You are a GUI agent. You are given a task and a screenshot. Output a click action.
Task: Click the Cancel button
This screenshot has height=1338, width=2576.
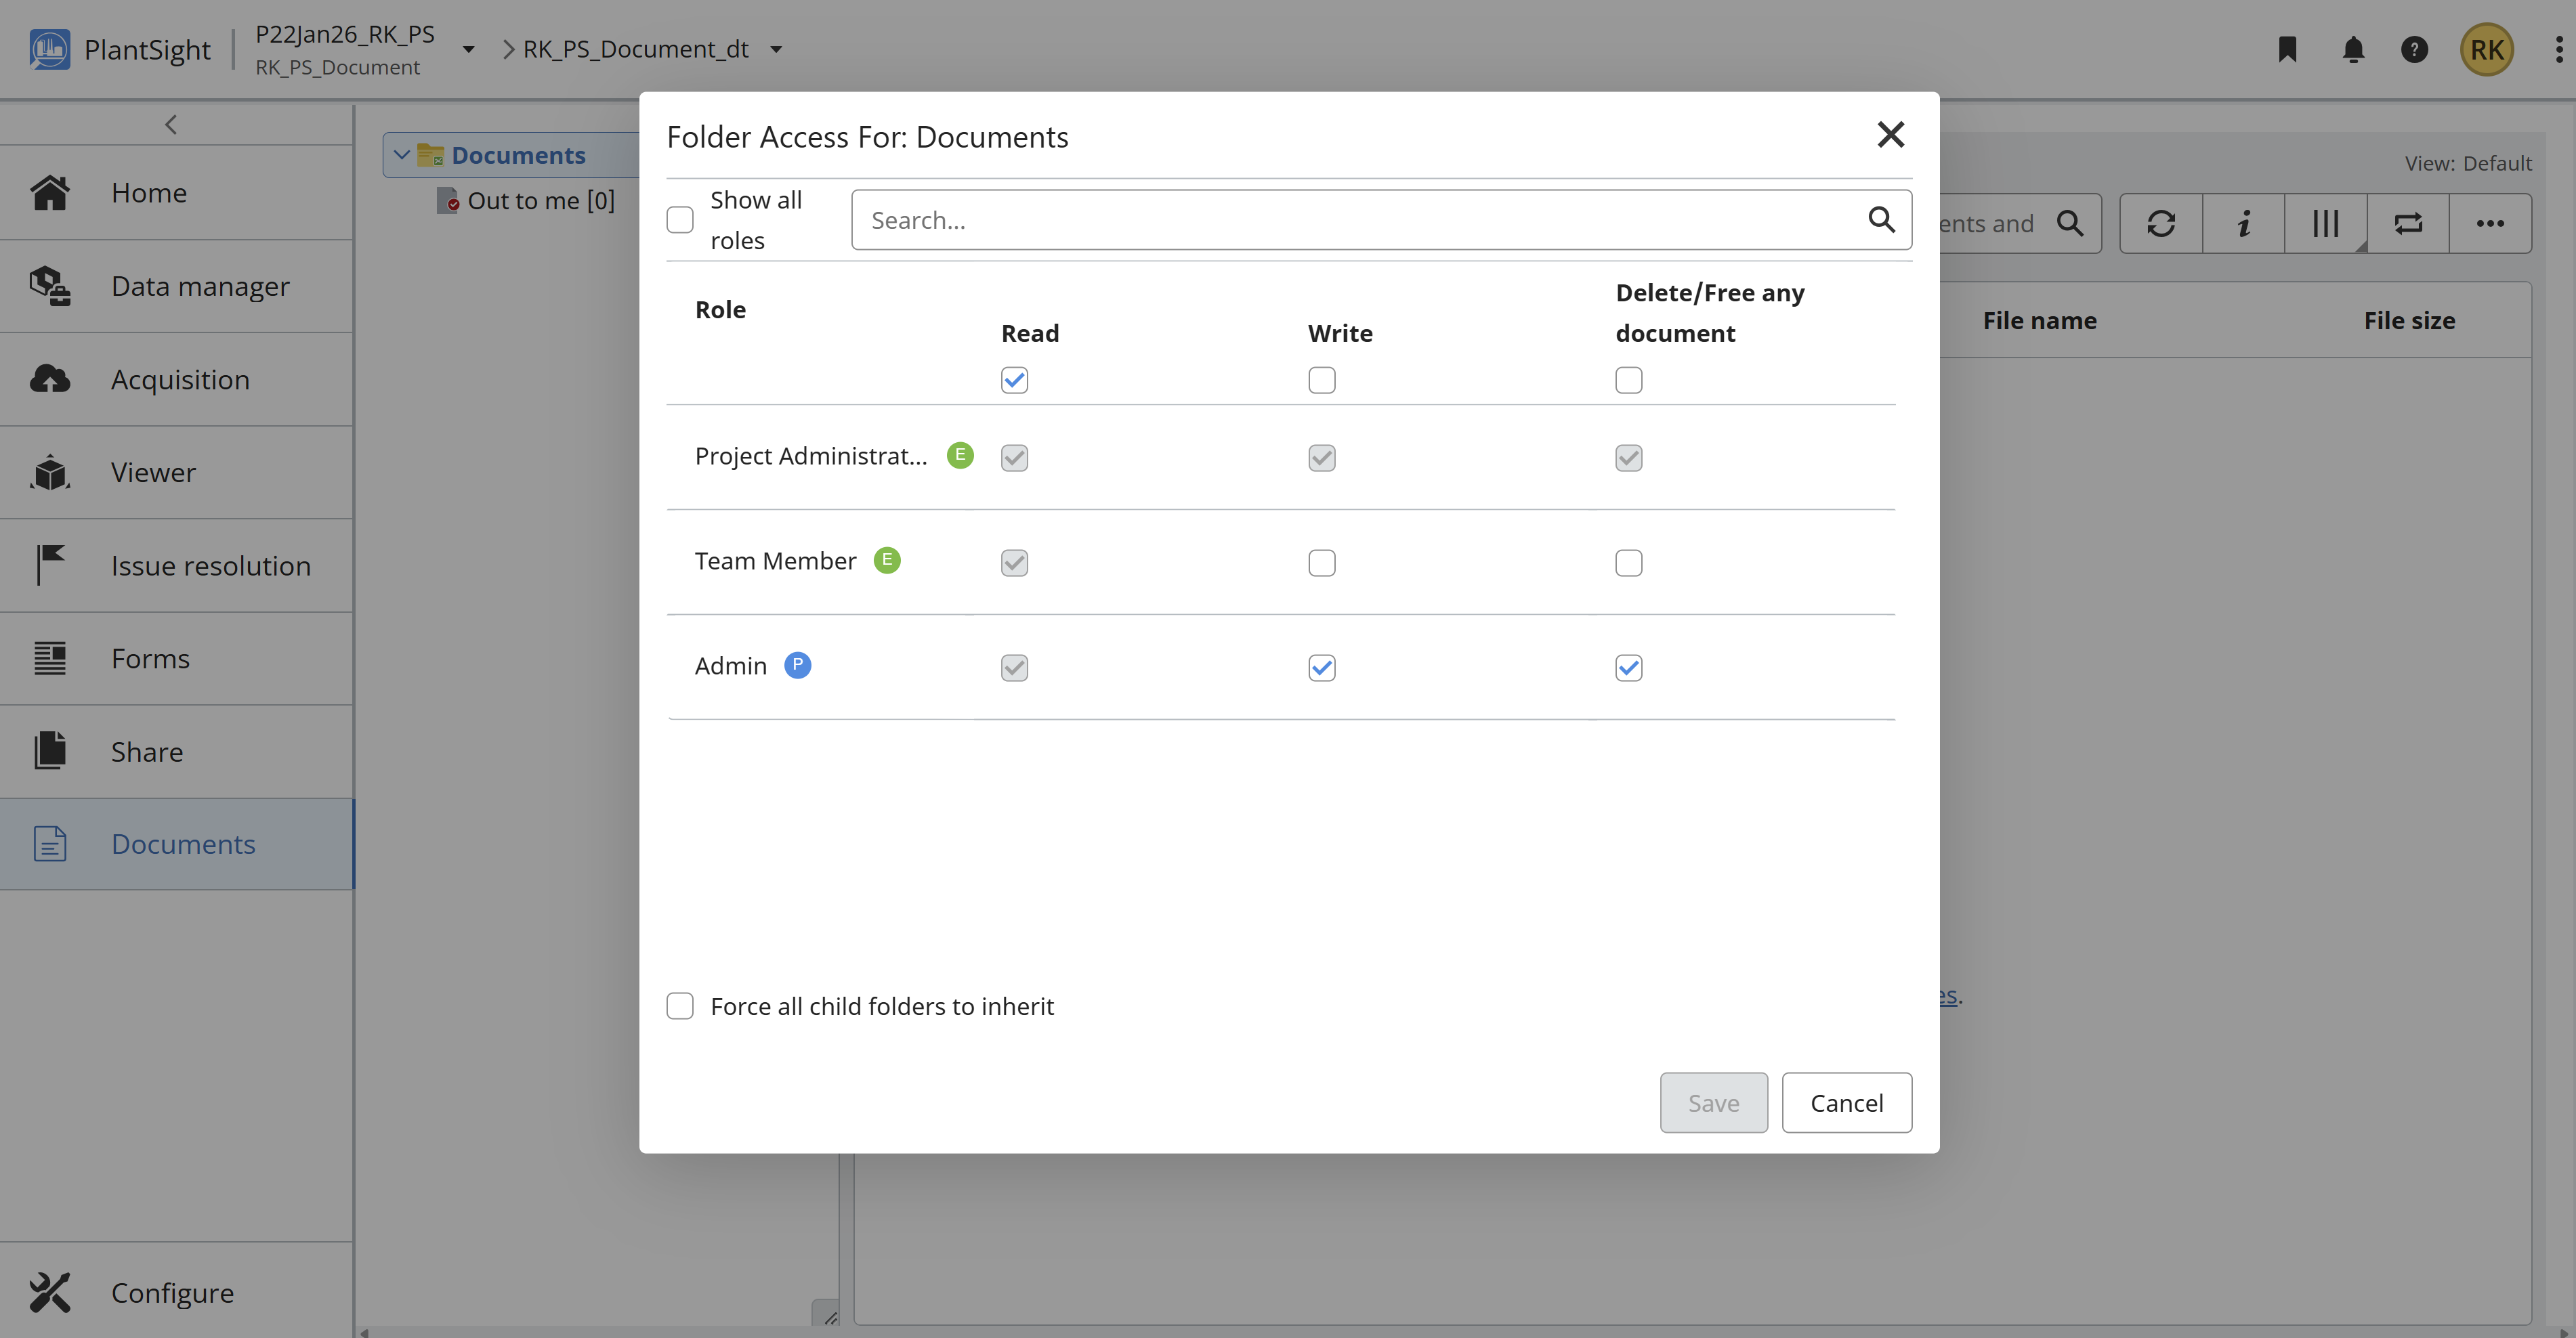click(1846, 1103)
